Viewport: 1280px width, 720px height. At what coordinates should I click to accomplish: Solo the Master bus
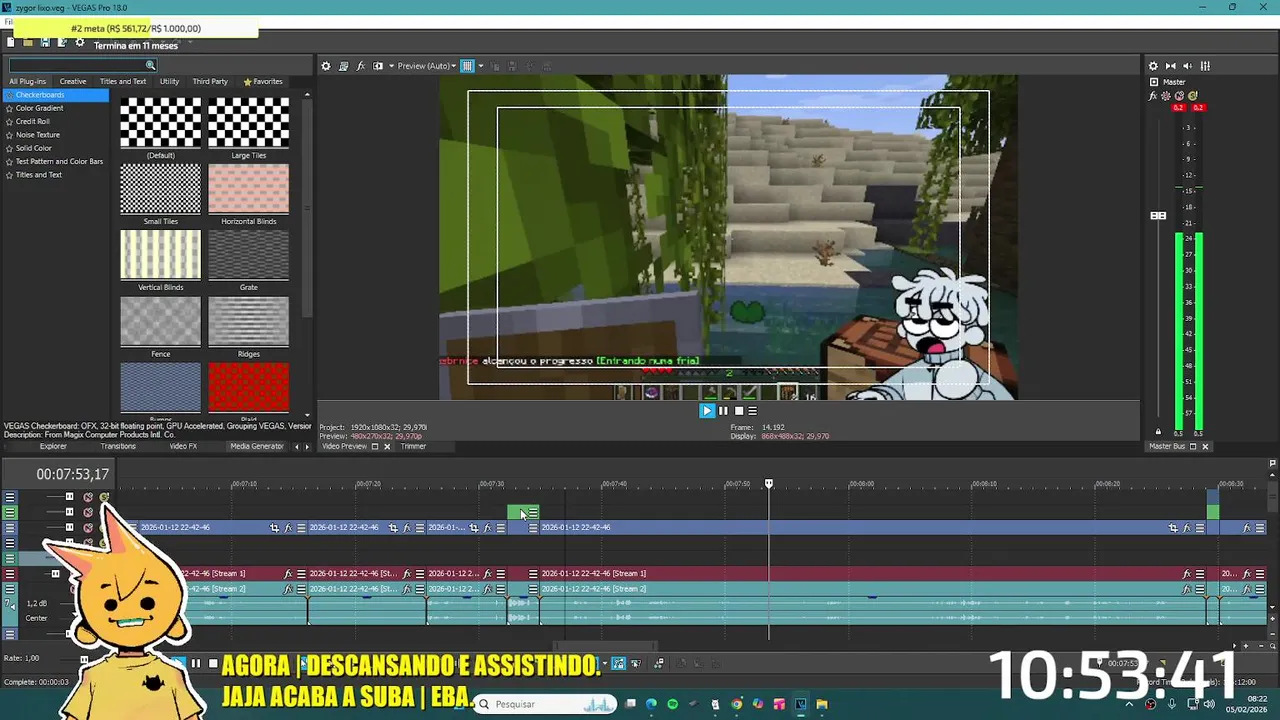tap(1193, 96)
